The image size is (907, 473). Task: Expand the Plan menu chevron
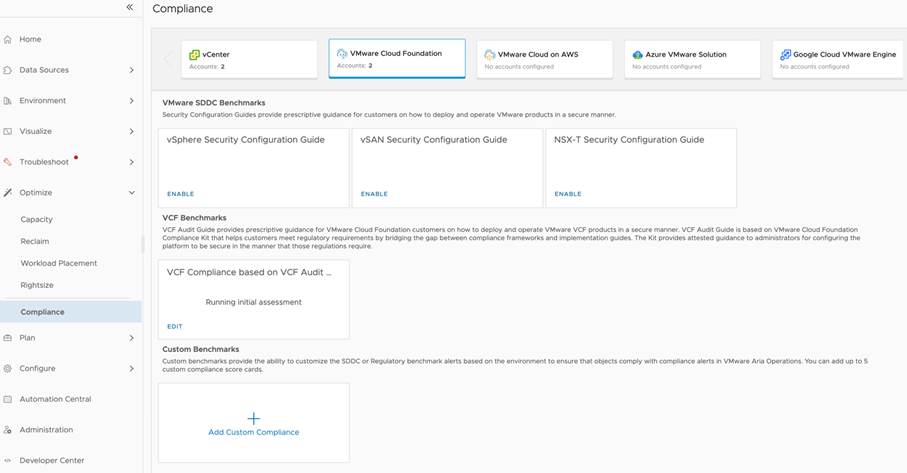pyautogui.click(x=131, y=338)
